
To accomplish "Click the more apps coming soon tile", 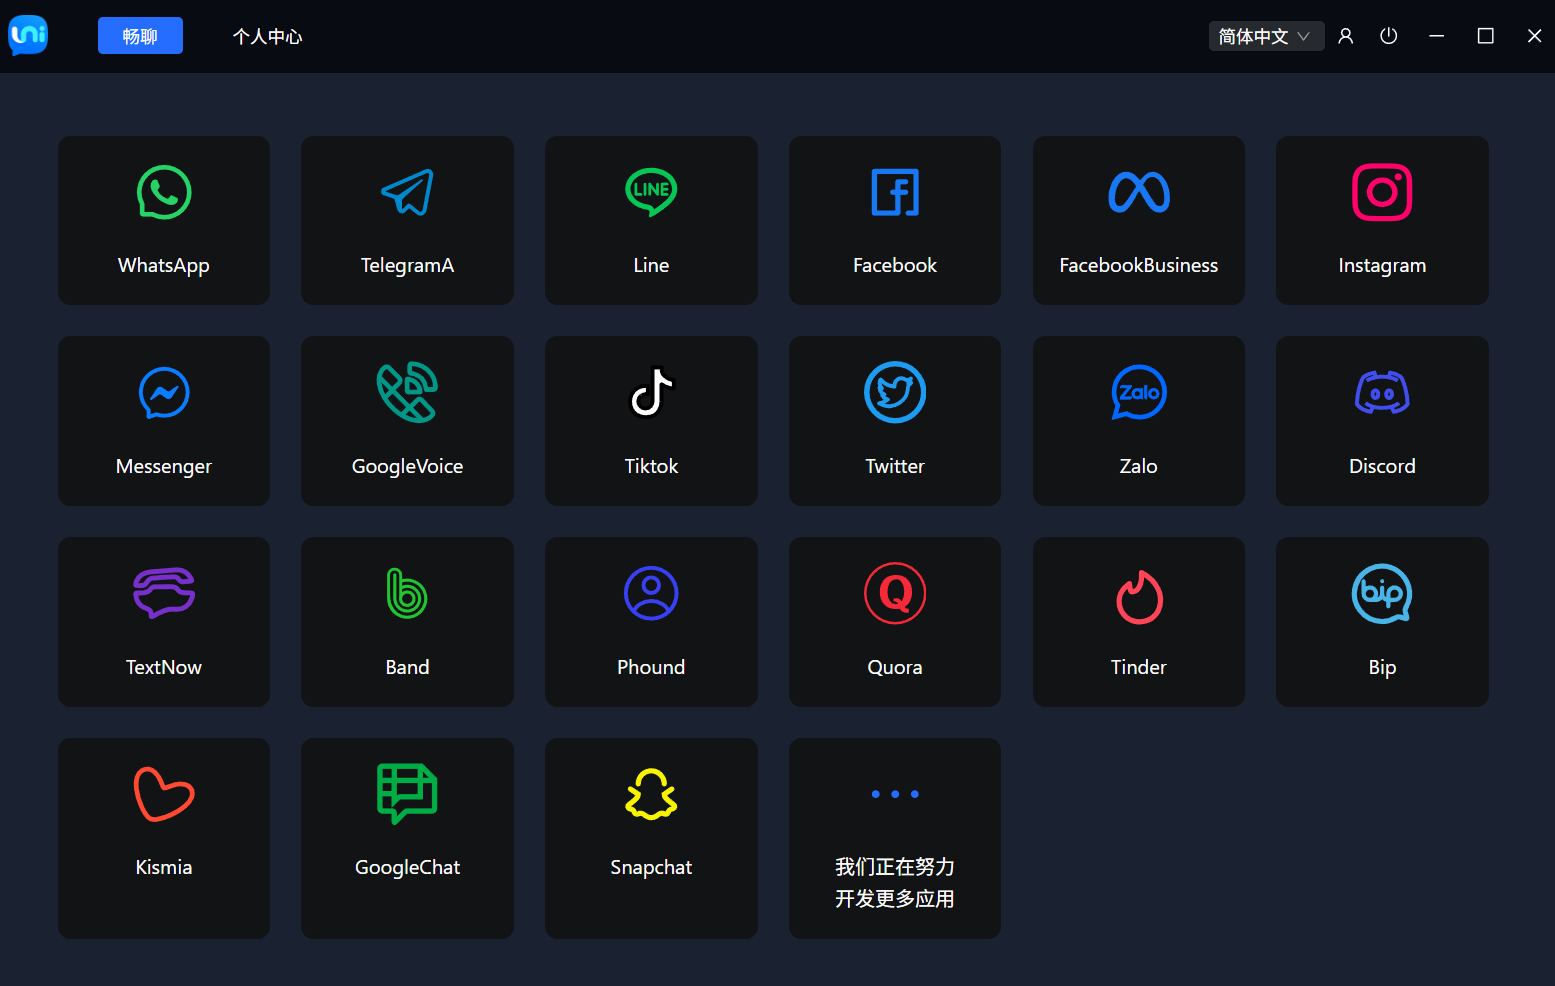I will tap(895, 838).
